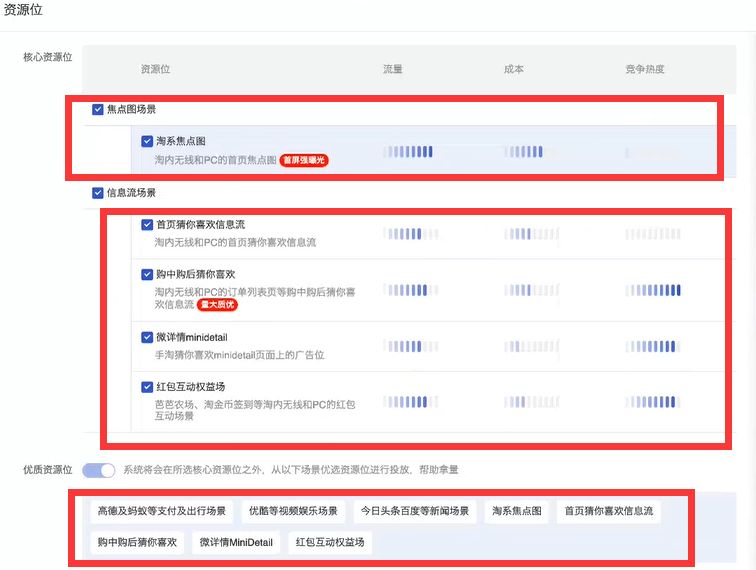Image resolution: width=756 pixels, height=570 pixels.
Task: Toggle the 首页猜你喜欢信息流 checkbox
Action: click(147, 225)
